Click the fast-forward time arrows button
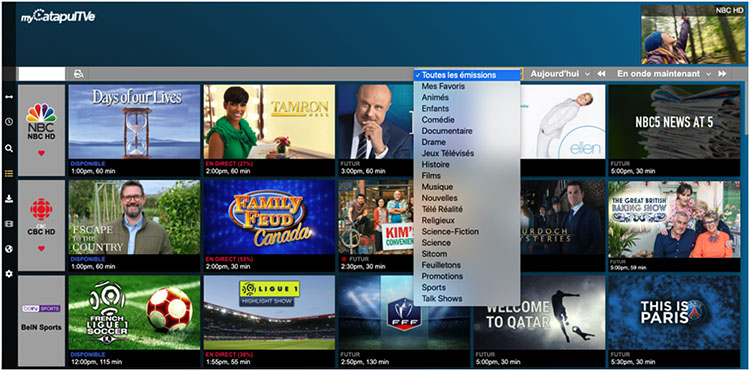 coord(722,74)
